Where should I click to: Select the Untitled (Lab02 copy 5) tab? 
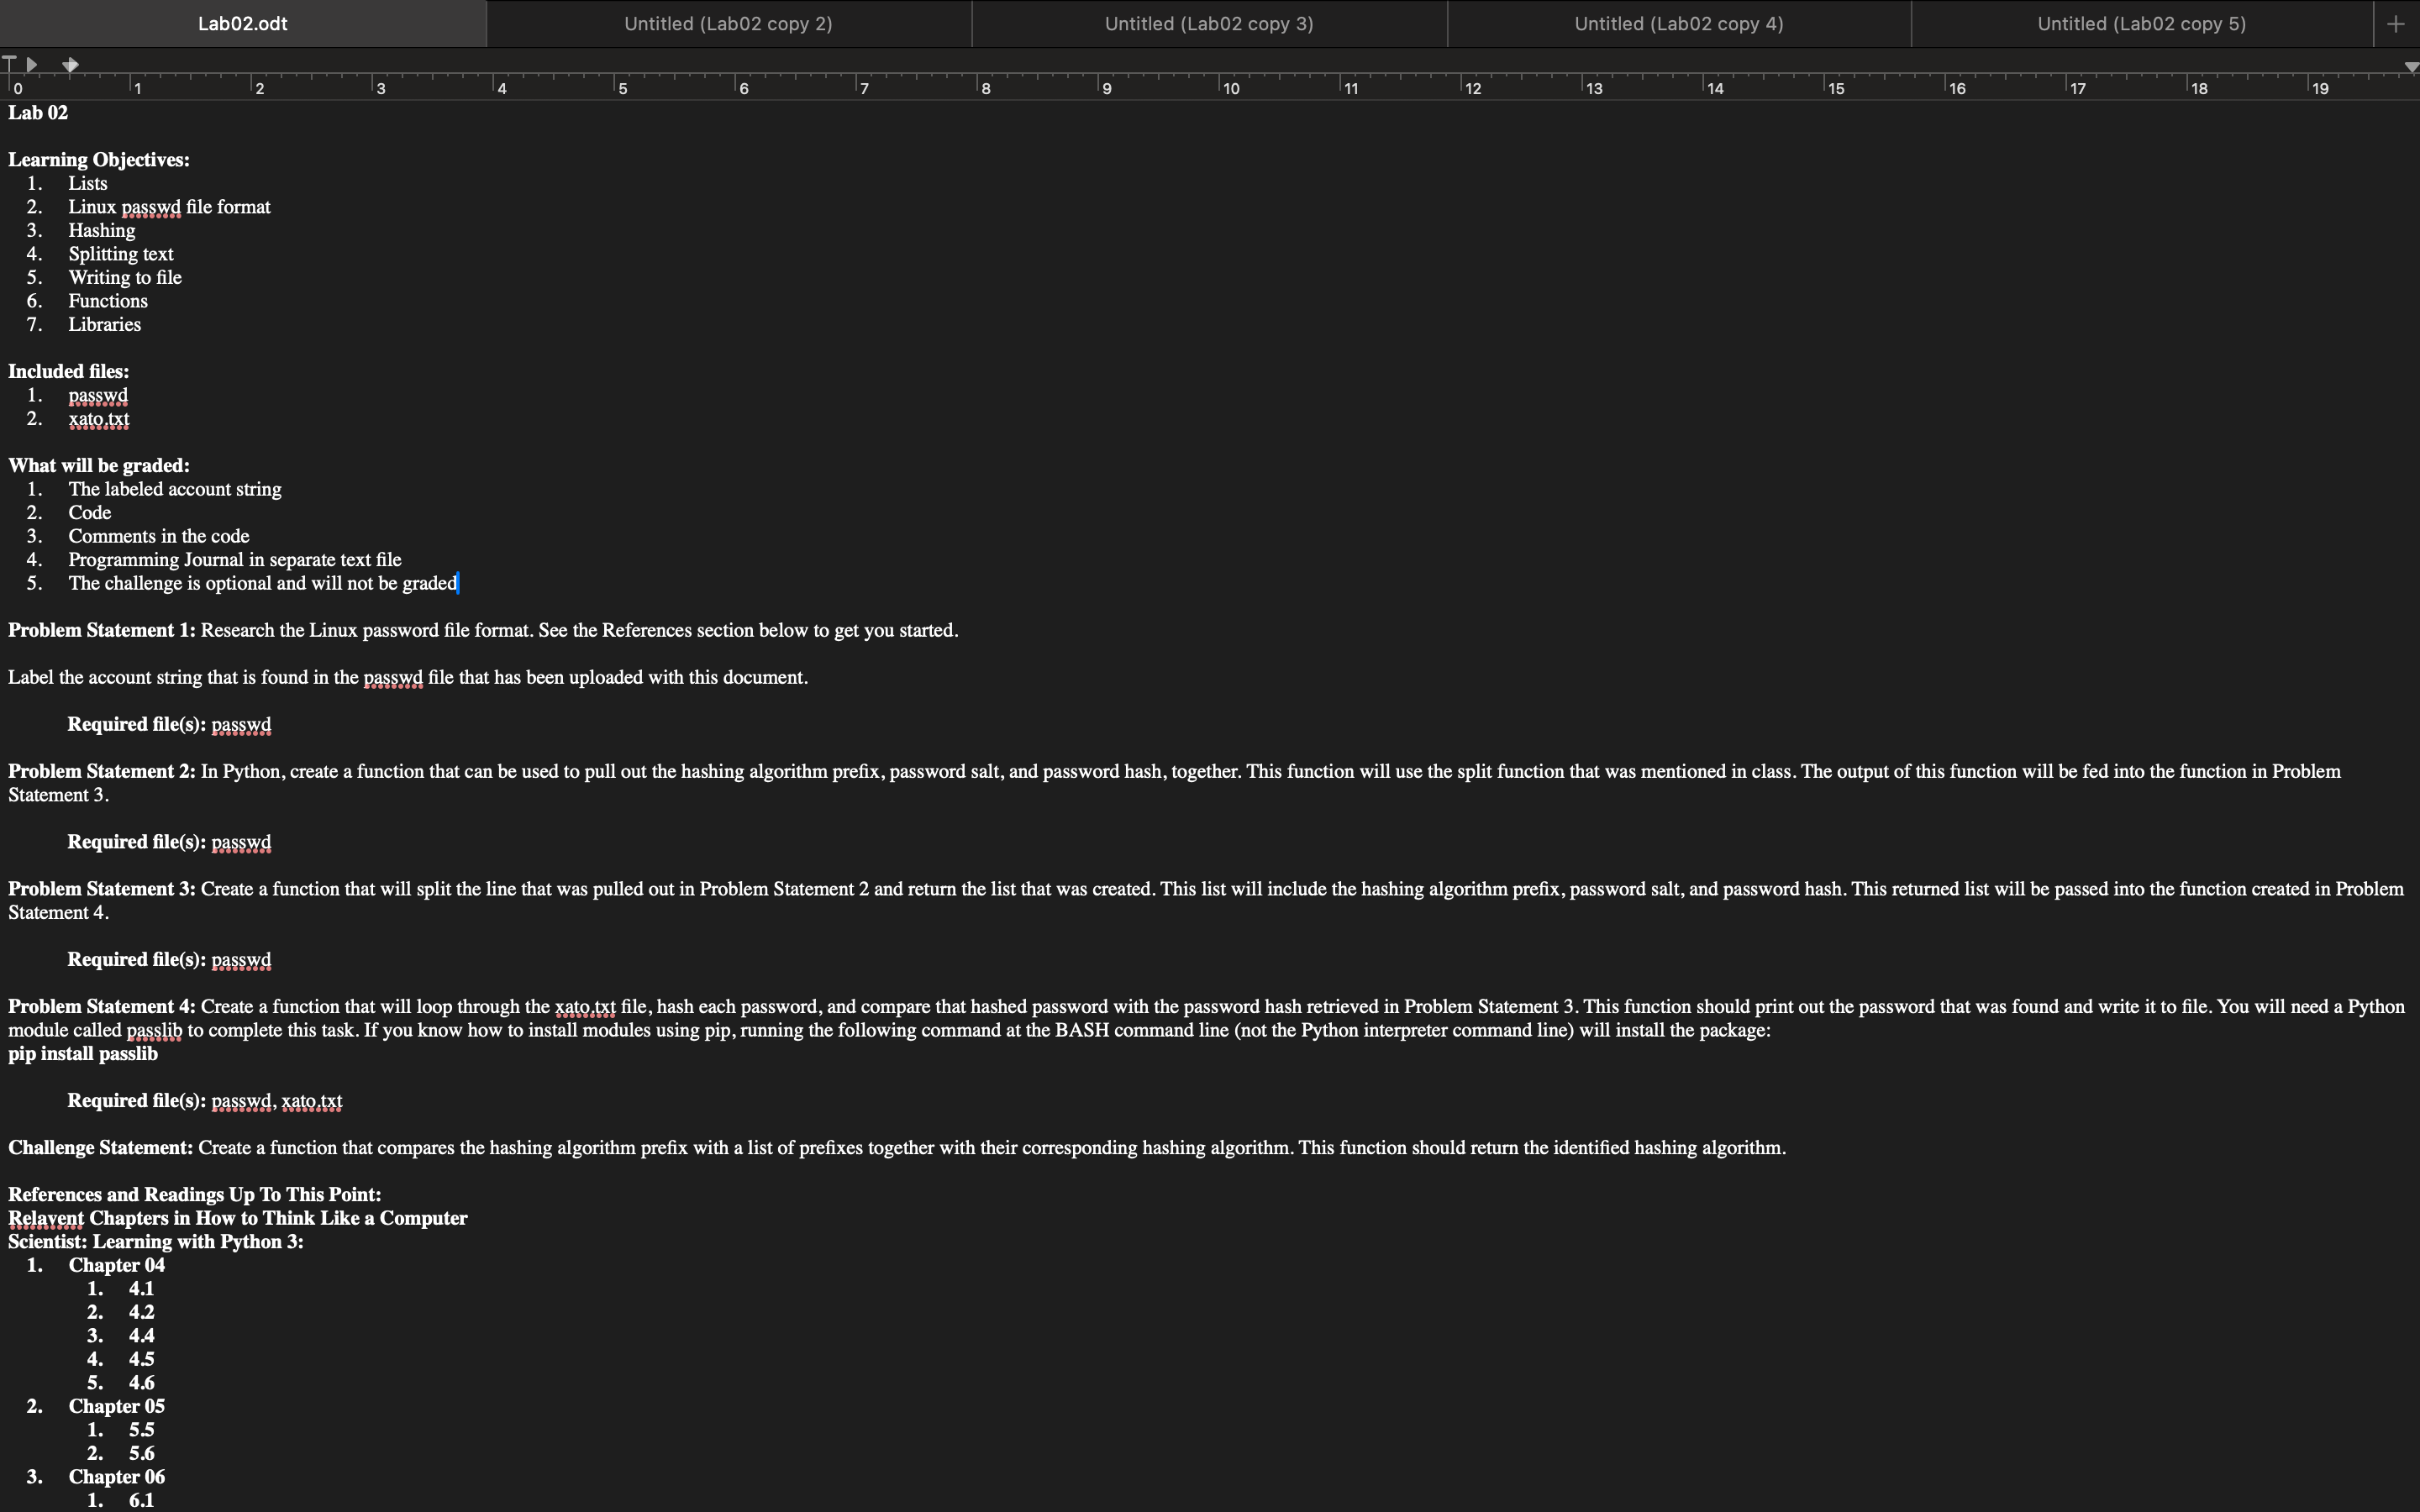pos(2141,24)
